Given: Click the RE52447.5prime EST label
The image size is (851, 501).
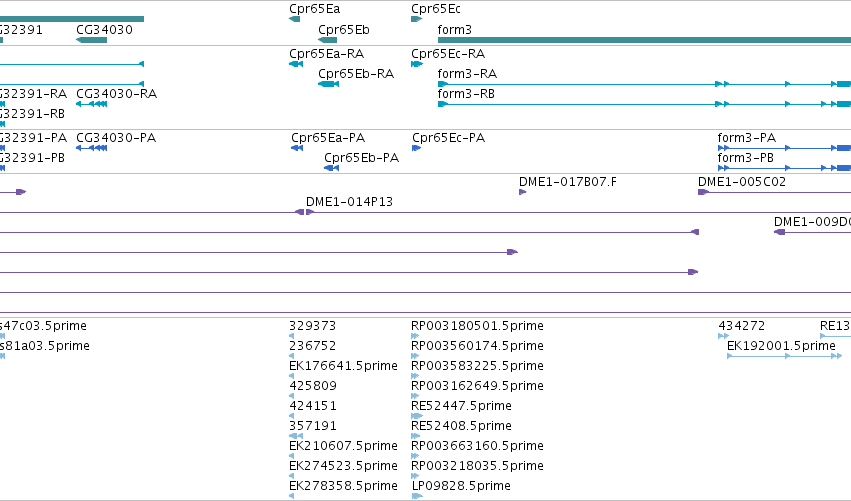Looking at the screenshot, I should point(461,406).
